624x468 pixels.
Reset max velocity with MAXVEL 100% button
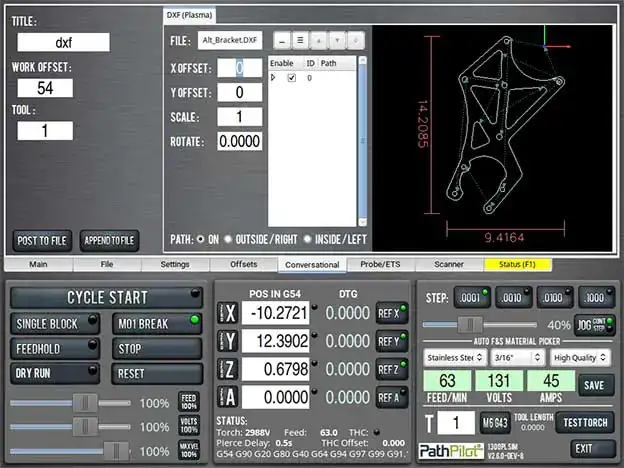(189, 450)
